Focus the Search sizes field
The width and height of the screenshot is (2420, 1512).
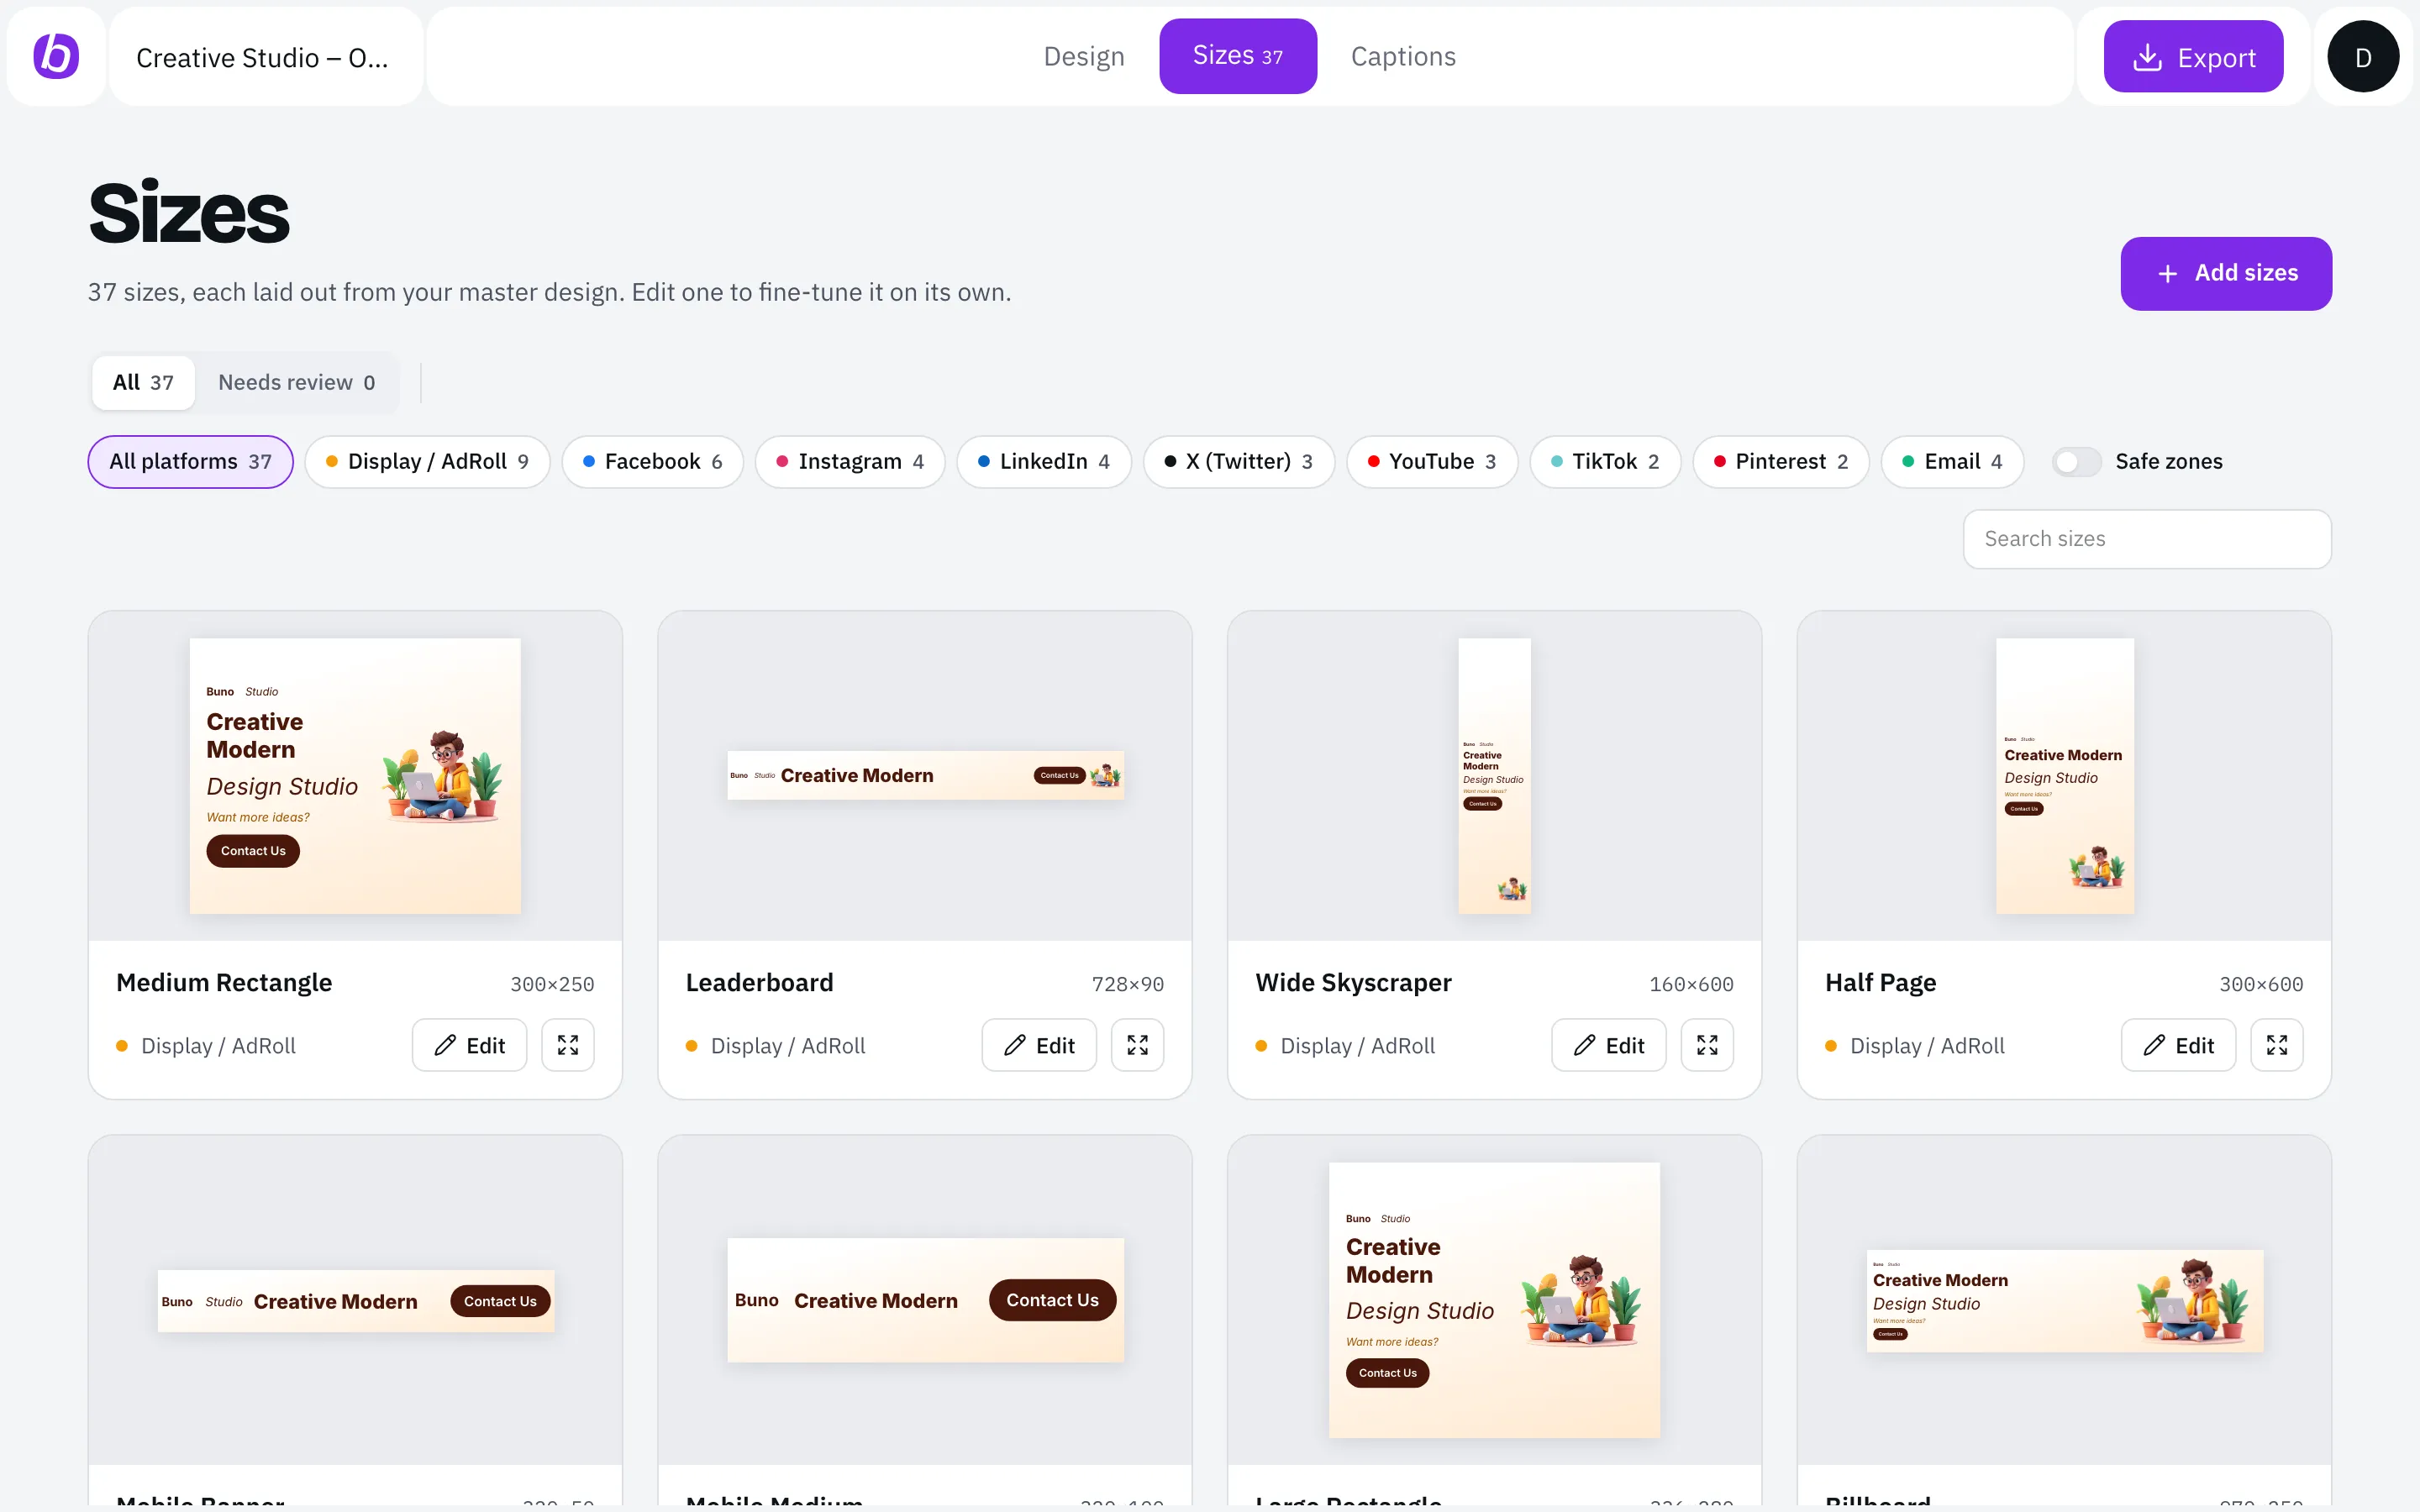[x=2147, y=540]
